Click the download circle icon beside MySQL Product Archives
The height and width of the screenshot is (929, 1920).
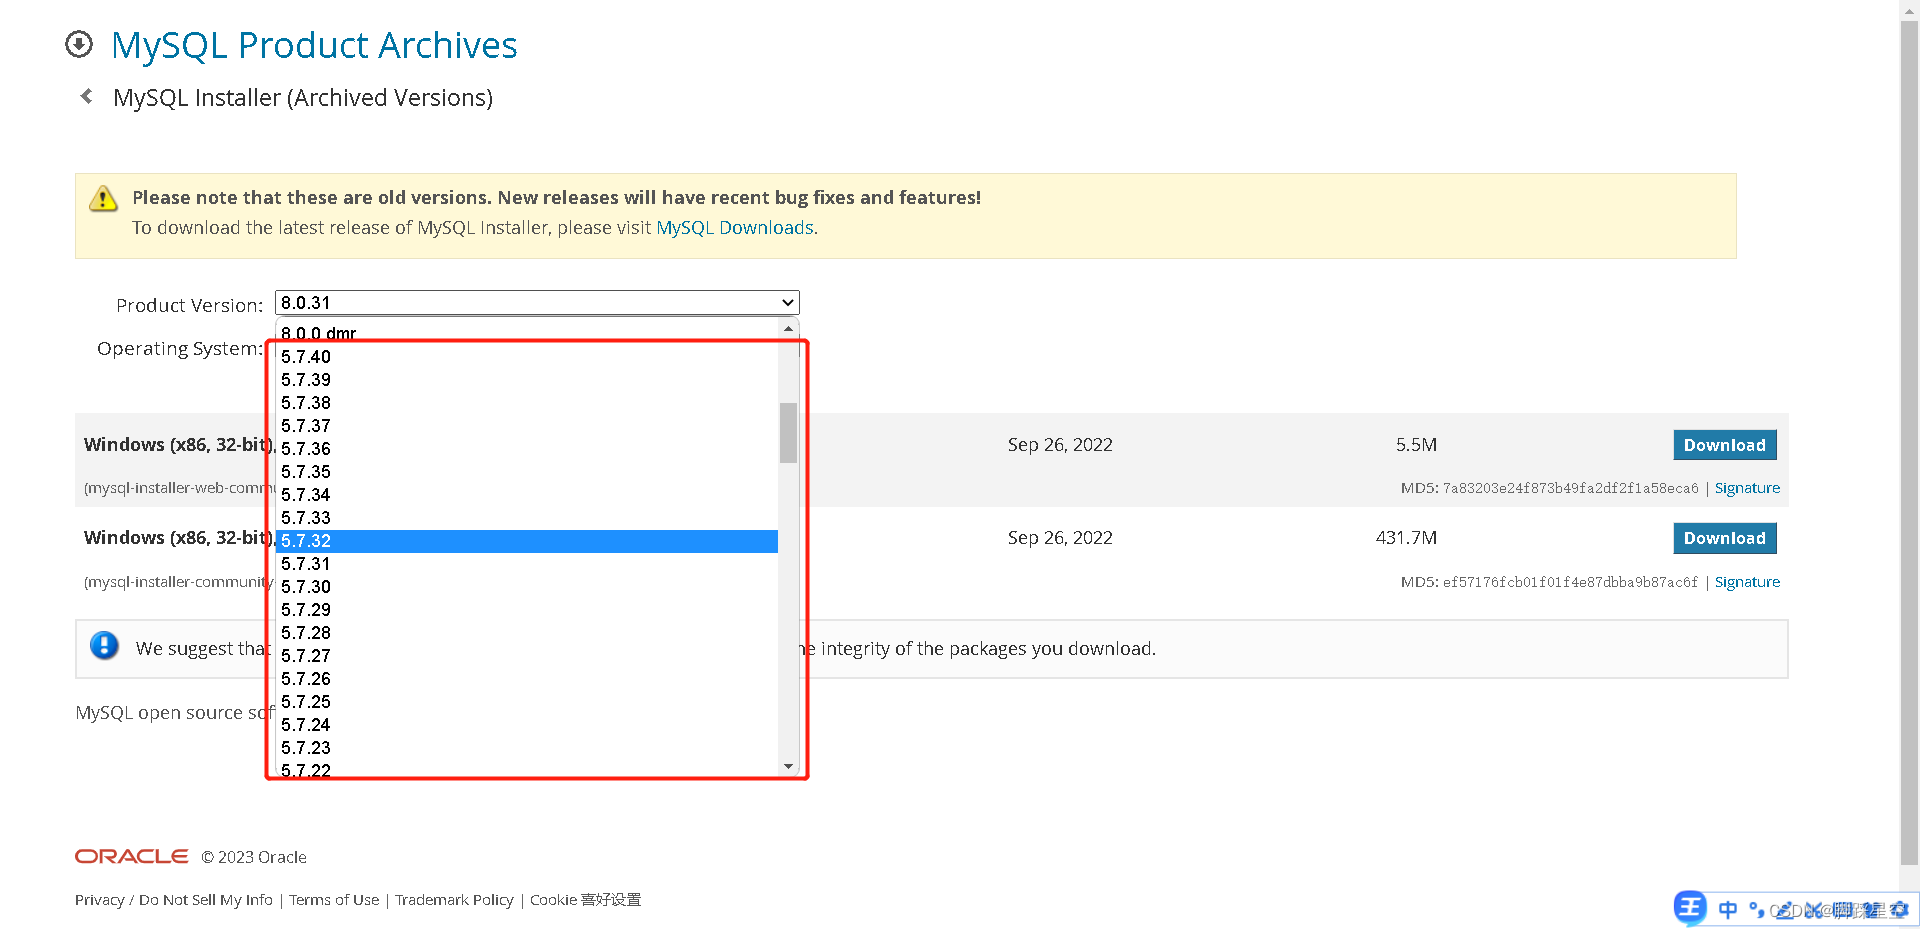point(79,44)
